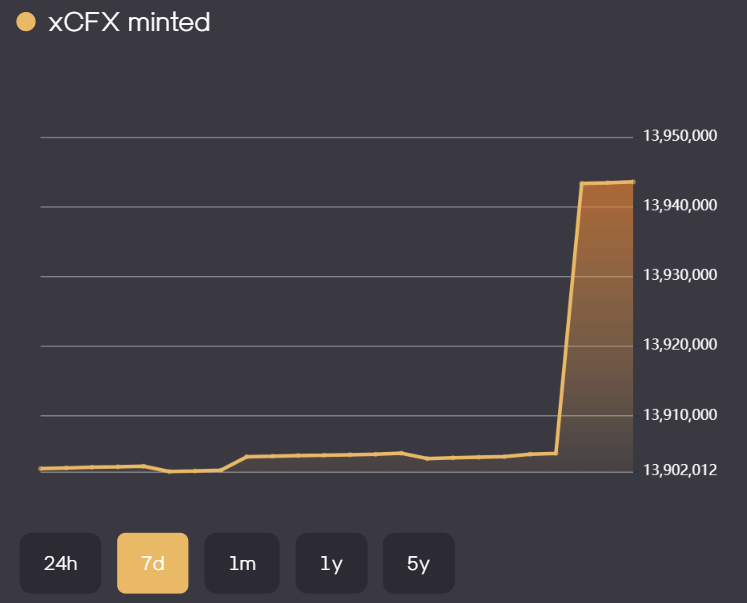Show the 5y time range
Image resolution: width=747 pixels, height=603 pixels.
tap(418, 563)
